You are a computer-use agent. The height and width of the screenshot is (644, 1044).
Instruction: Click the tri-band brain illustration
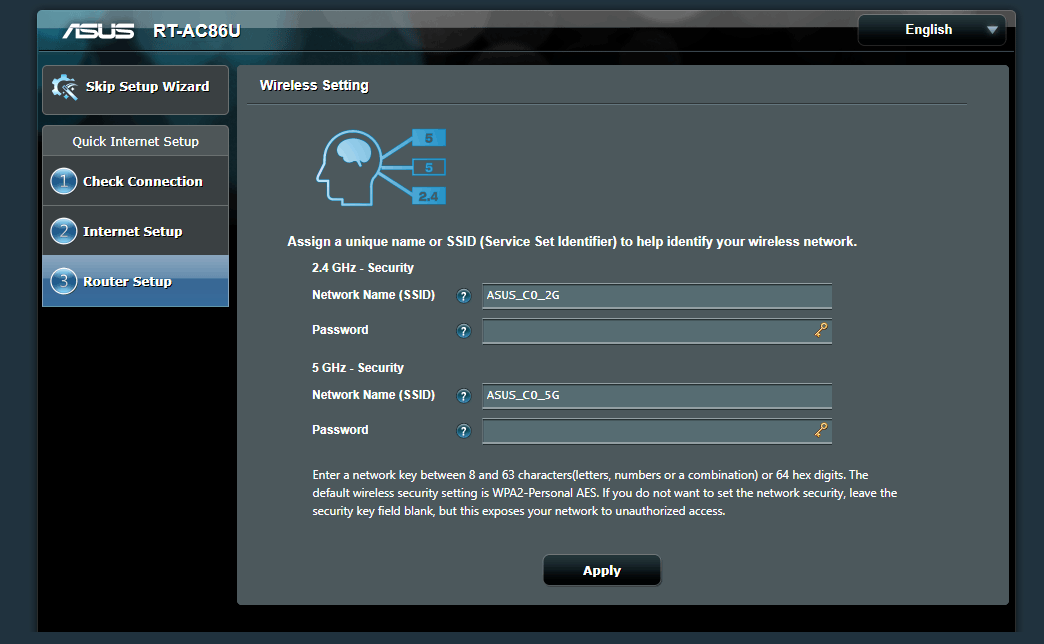(381, 167)
